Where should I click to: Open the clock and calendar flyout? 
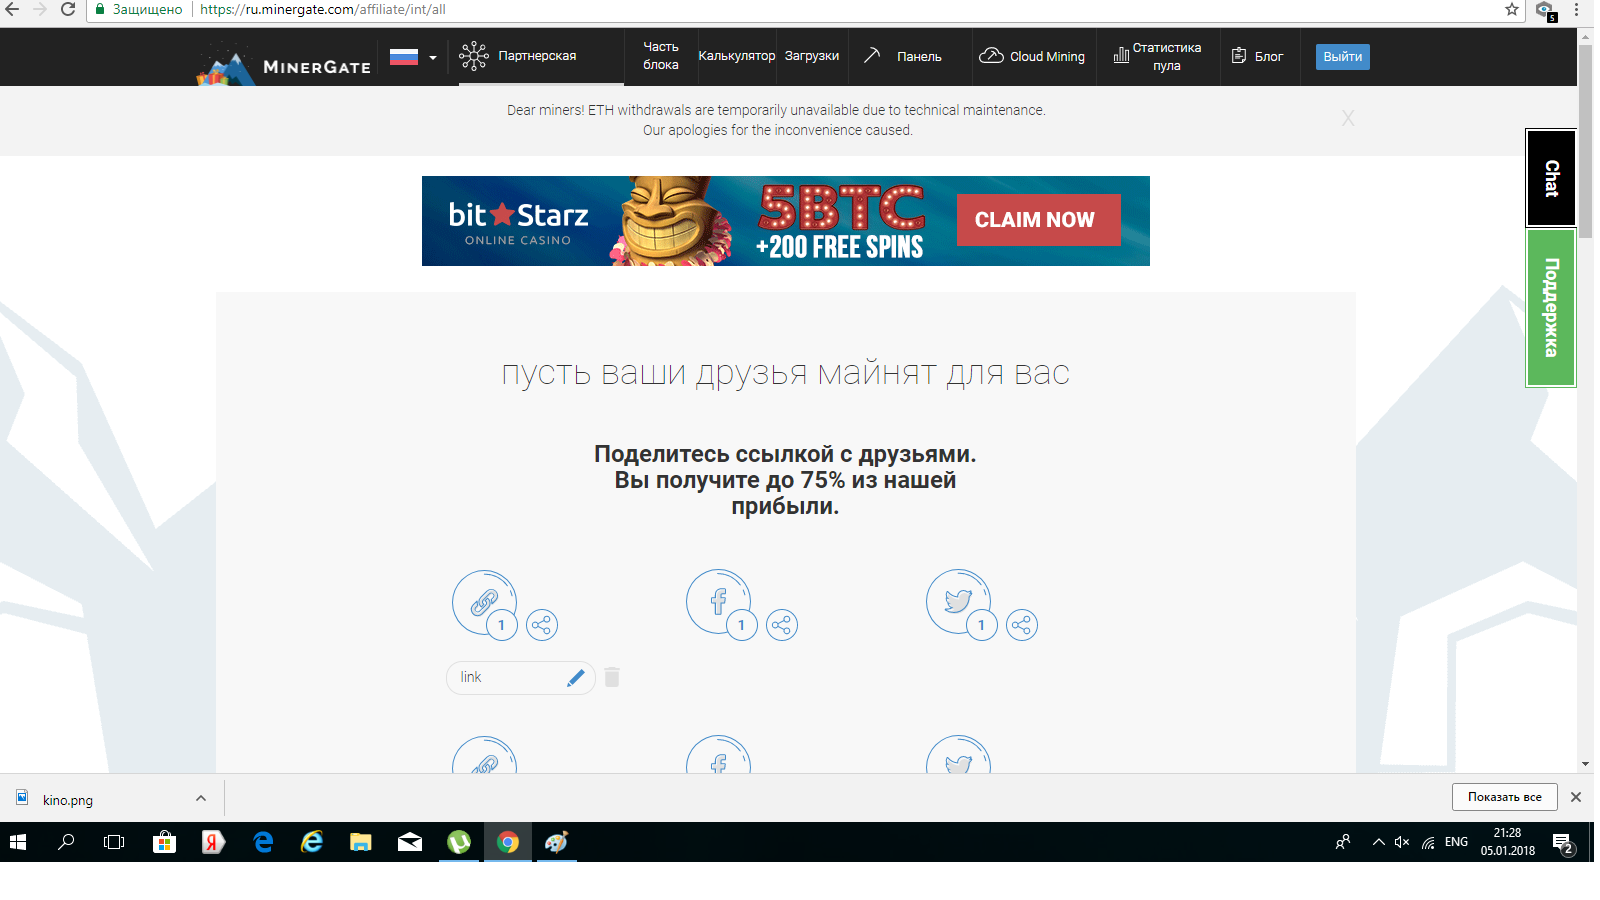[x=1508, y=842]
